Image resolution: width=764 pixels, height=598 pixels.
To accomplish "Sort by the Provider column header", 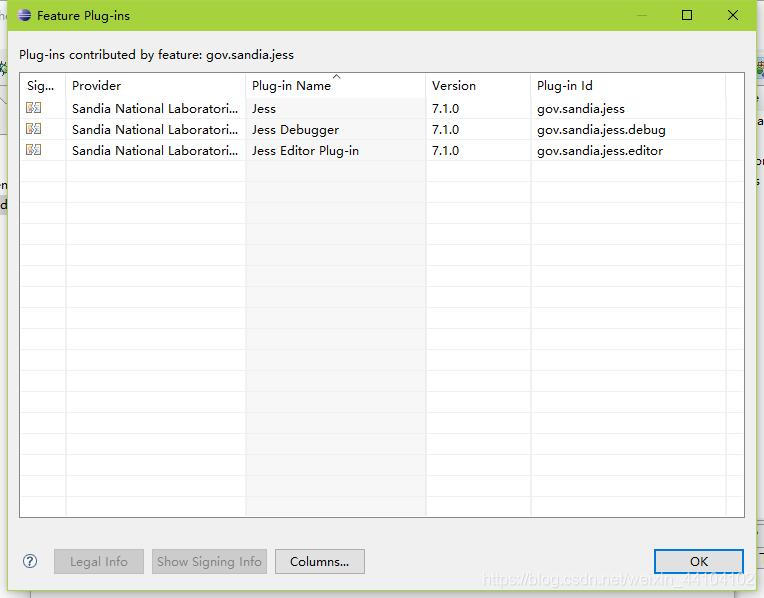I will [155, 86].
